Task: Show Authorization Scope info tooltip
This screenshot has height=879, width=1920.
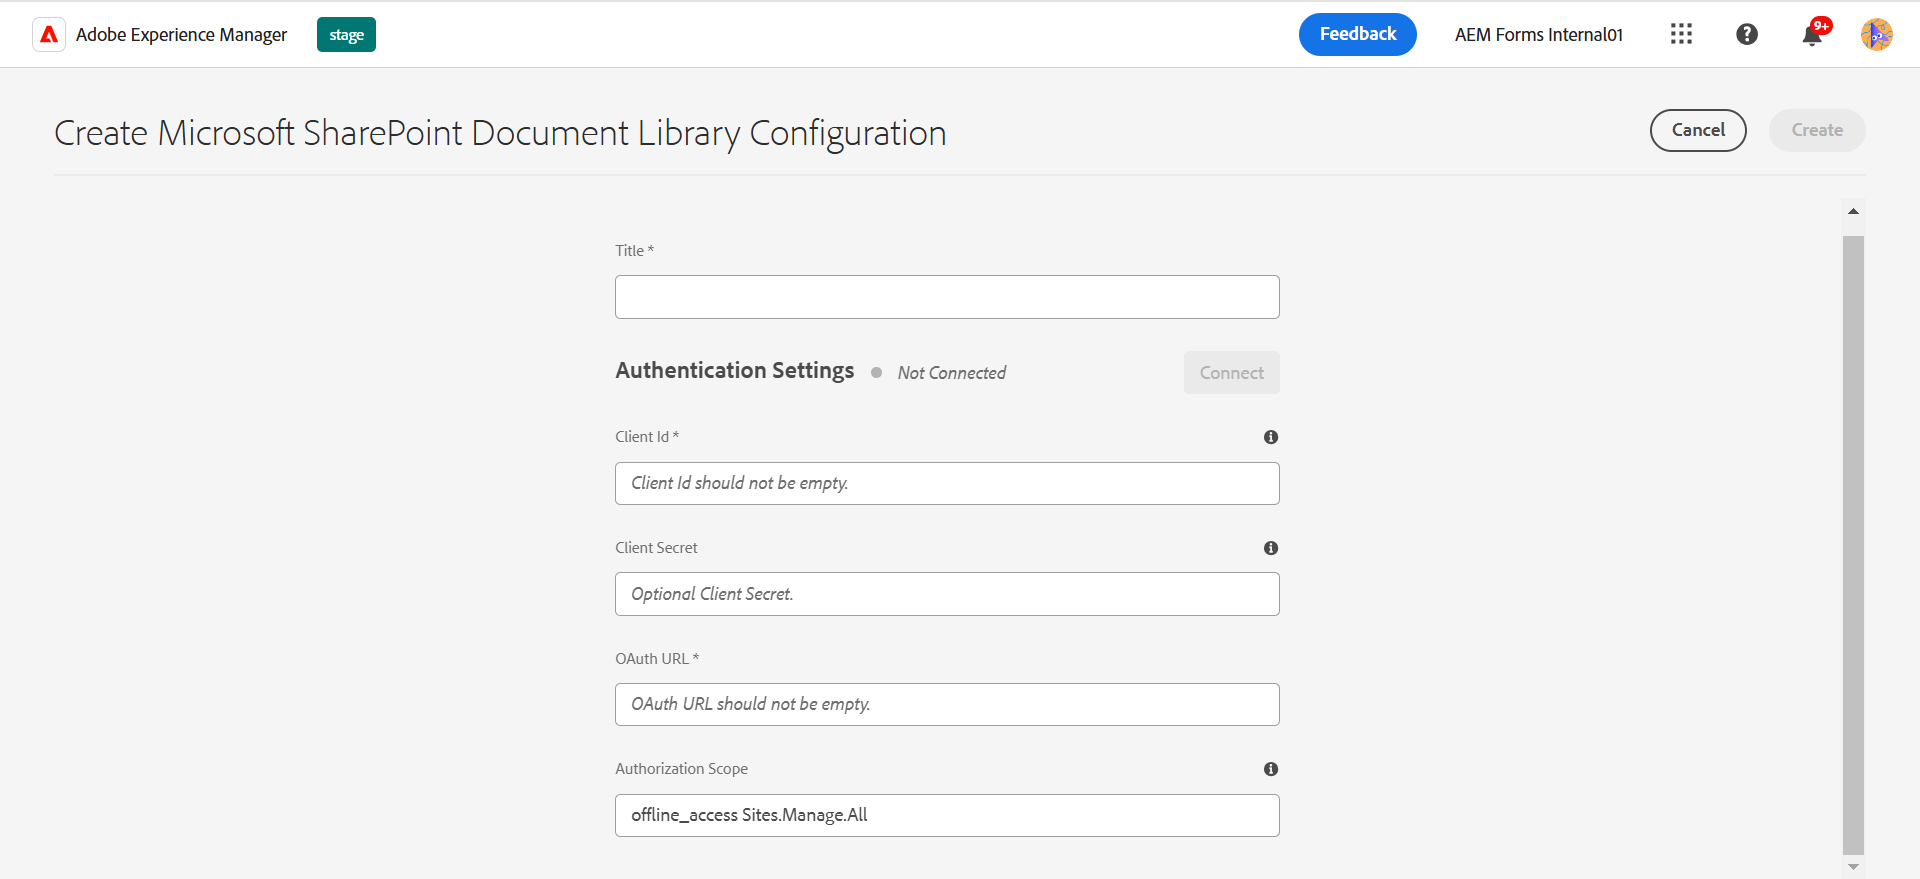Action: click(1271, 769)
